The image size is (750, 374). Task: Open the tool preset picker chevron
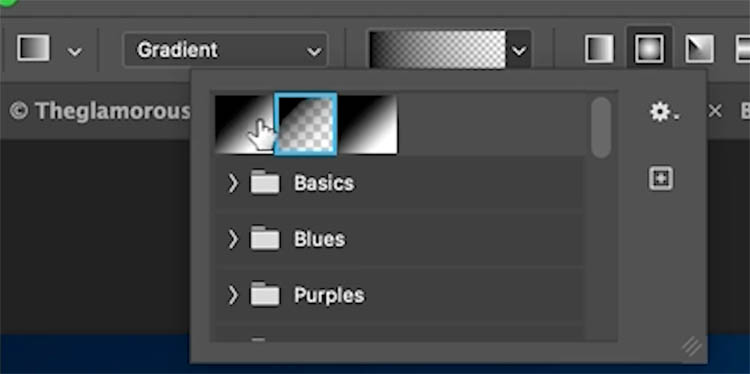74,51
